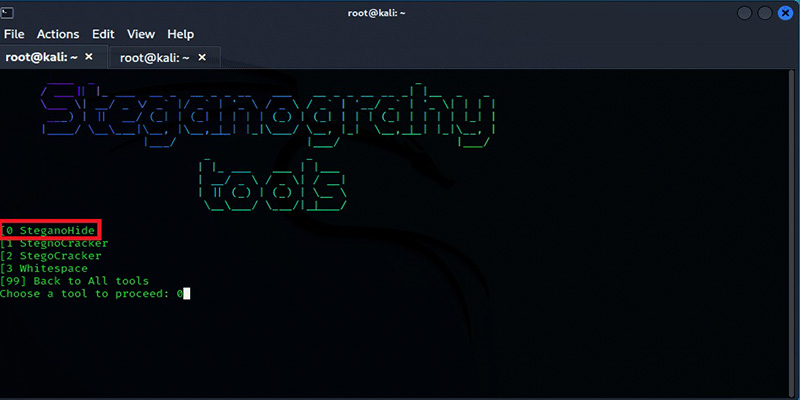Click the '[0 SteganoHide' menu line
800x400 pixels.
click(47, 231)
